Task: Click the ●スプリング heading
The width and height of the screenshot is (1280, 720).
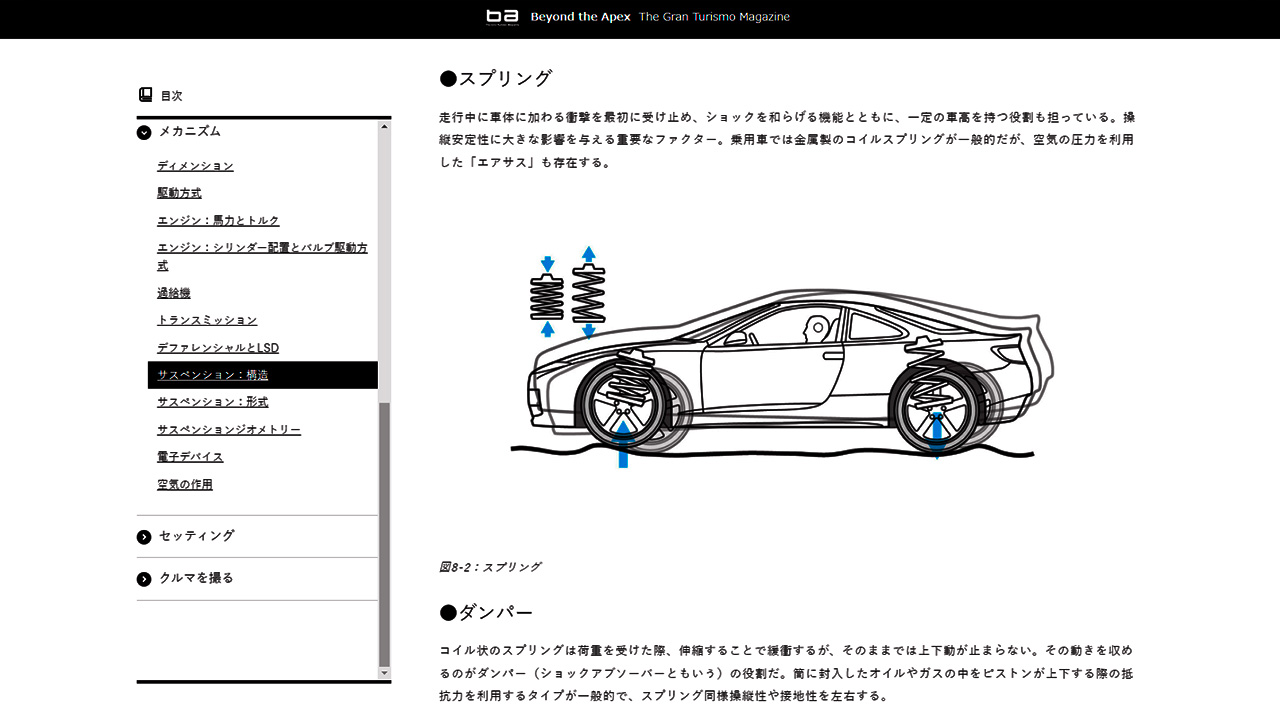Action: pos(496,79)
